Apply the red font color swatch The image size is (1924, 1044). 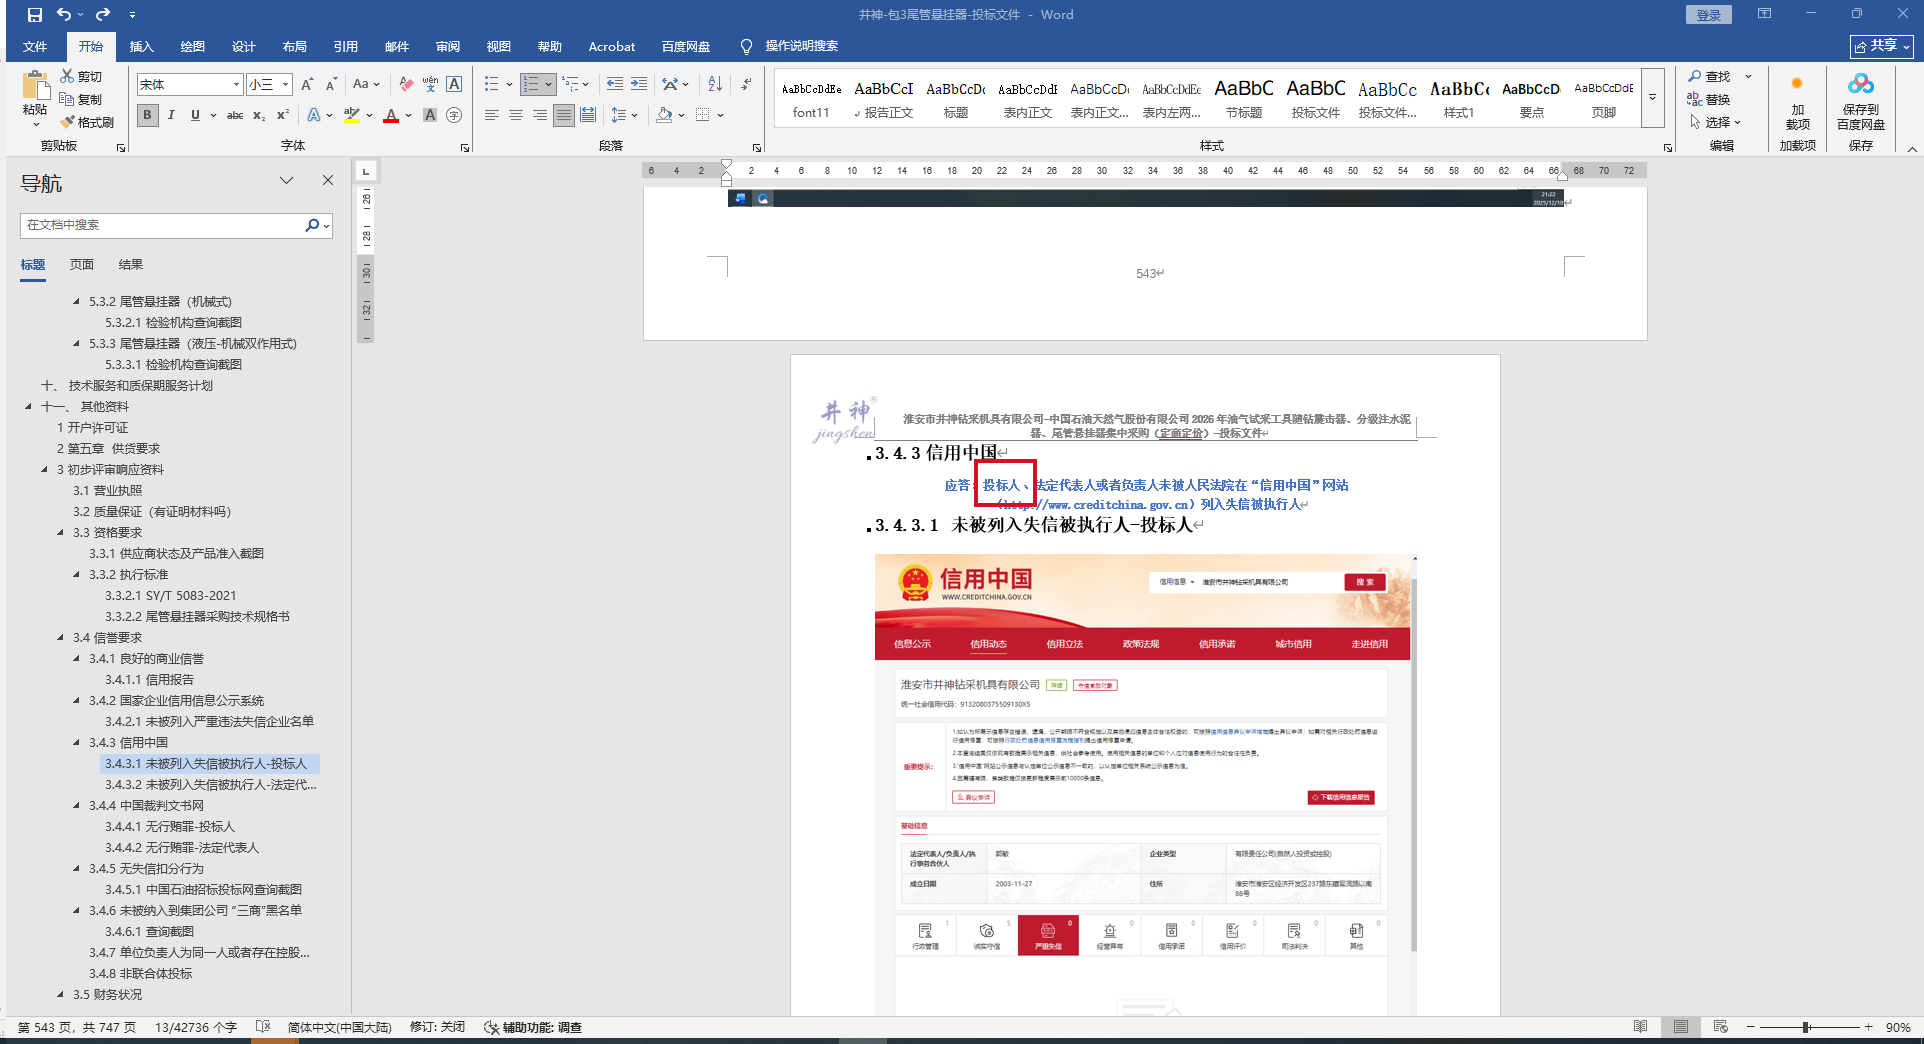[391, 115]
